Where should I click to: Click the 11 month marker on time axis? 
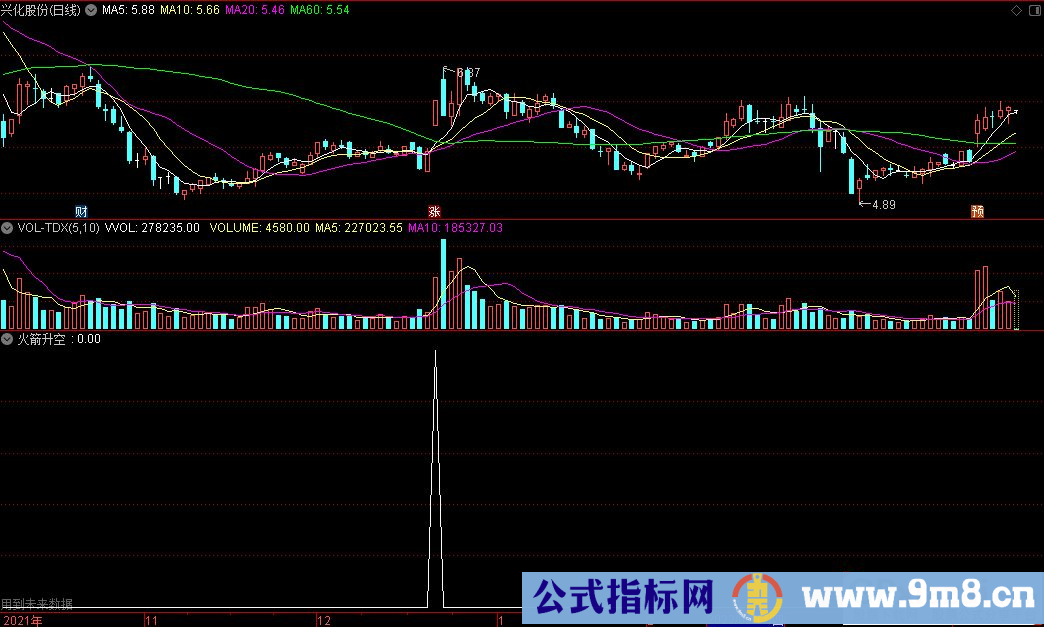(x=152, y=620)
